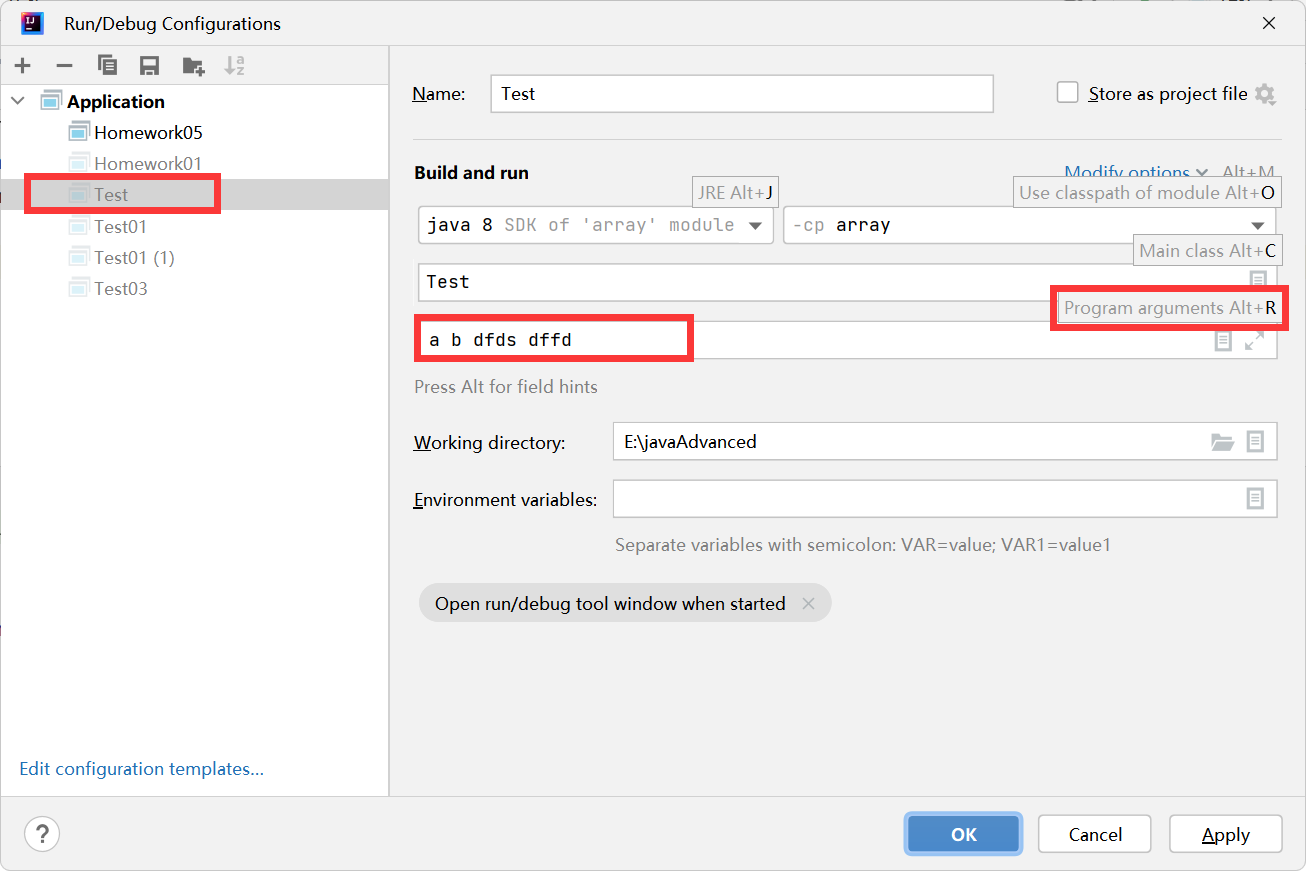Click the Apply button
Screen dimensions: 1306x871
click(1225, 834)
